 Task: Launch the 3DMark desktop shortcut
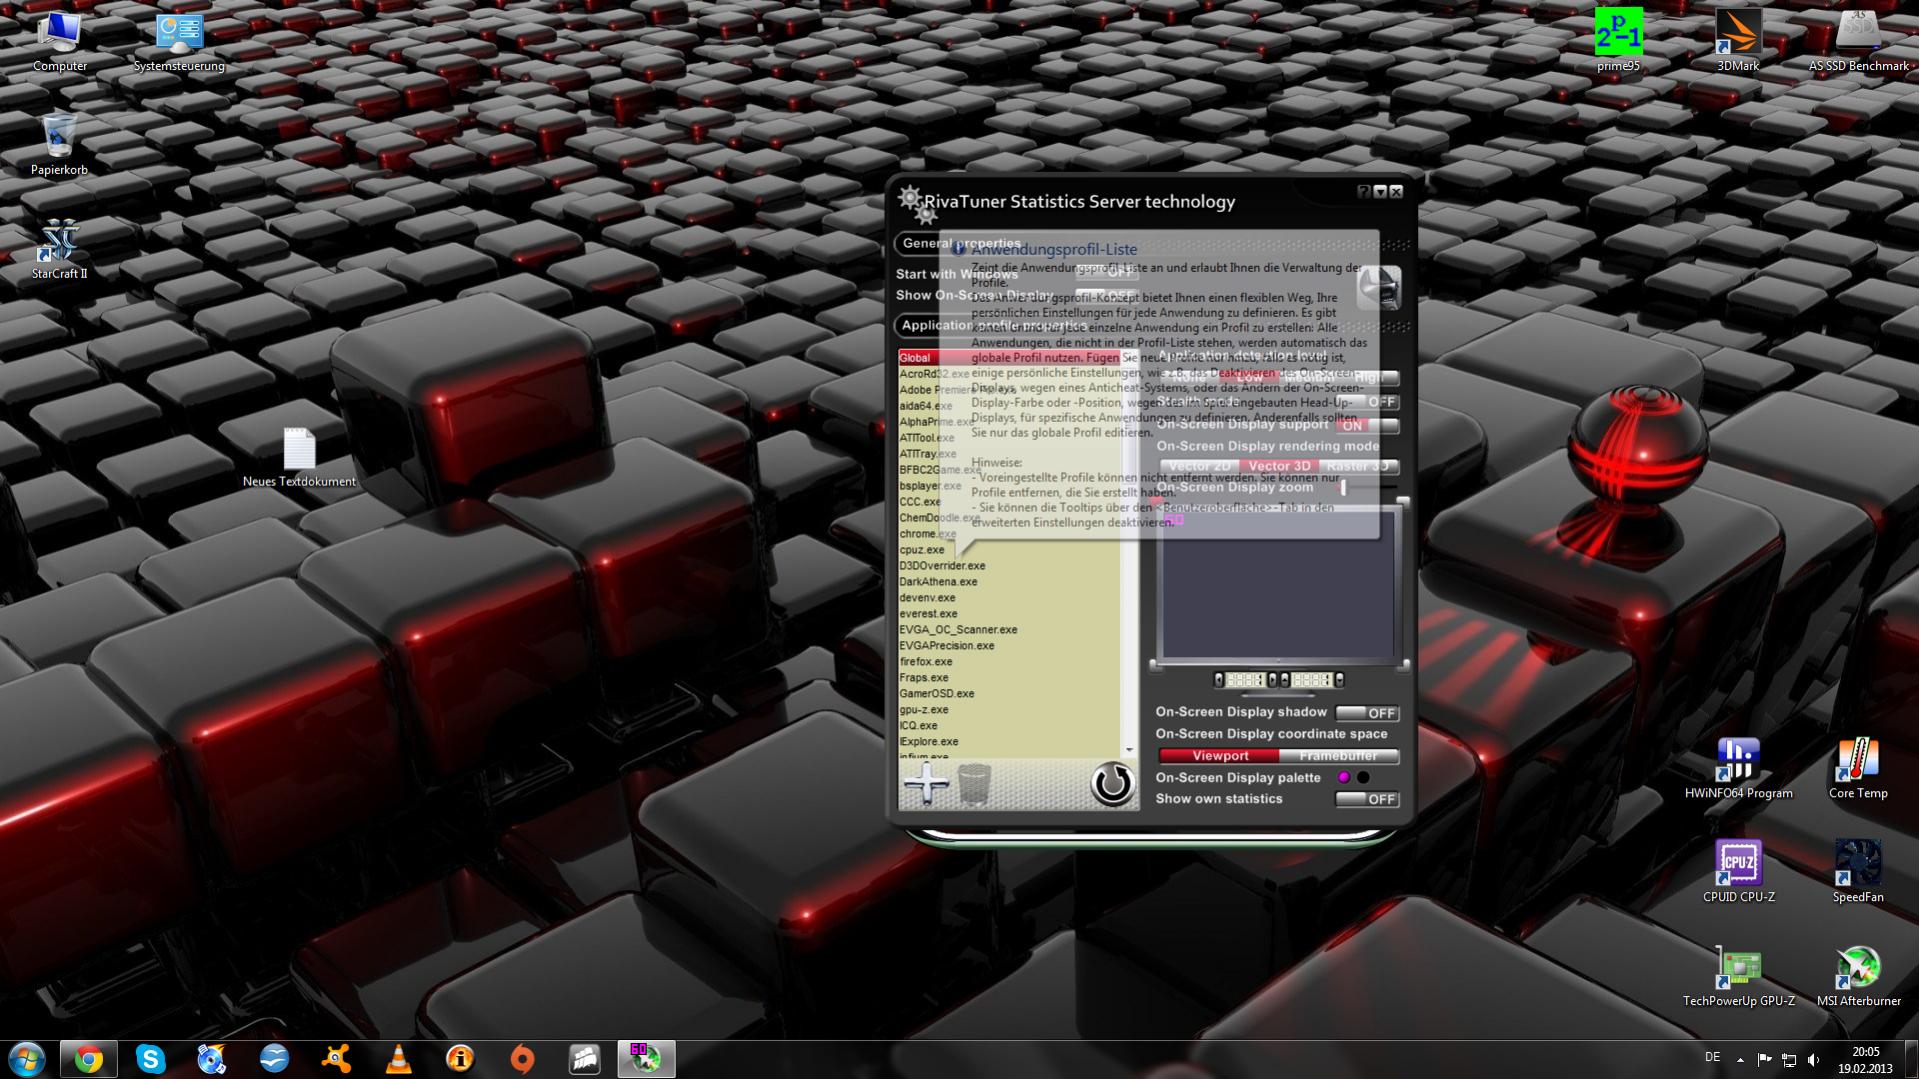click(1738, 41)
